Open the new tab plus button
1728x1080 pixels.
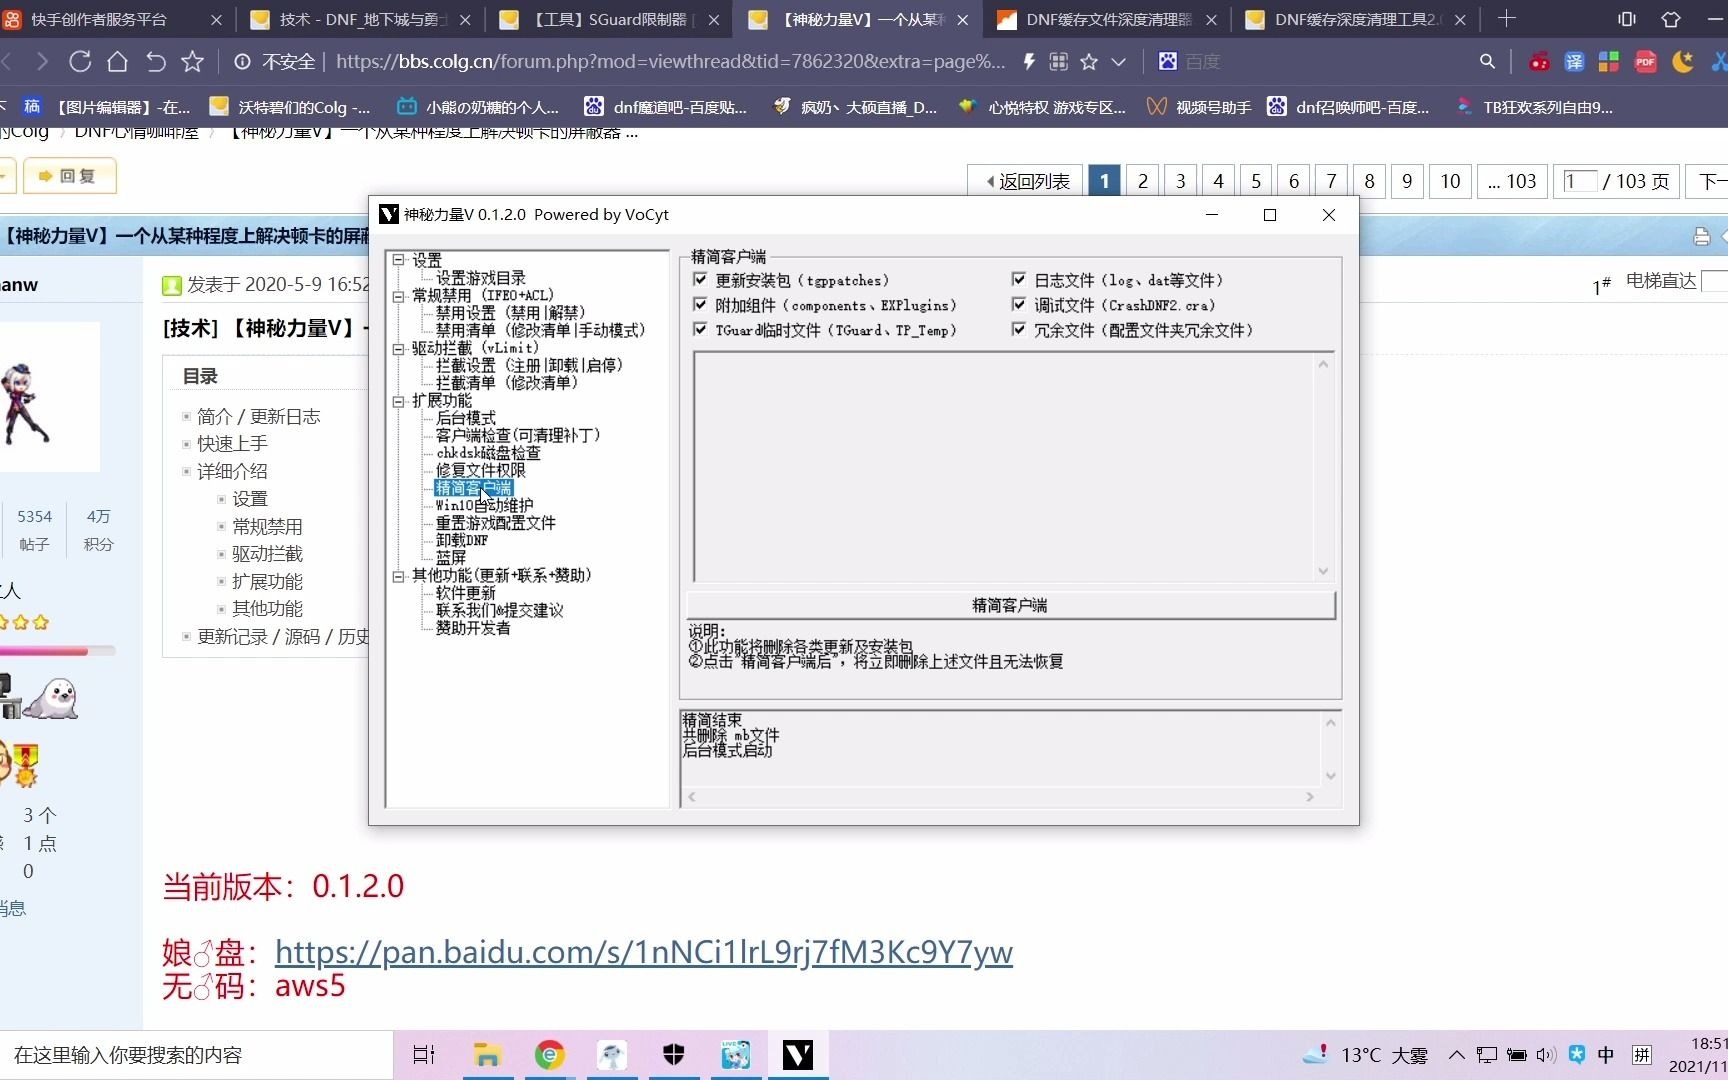(x=1507, y=18)
